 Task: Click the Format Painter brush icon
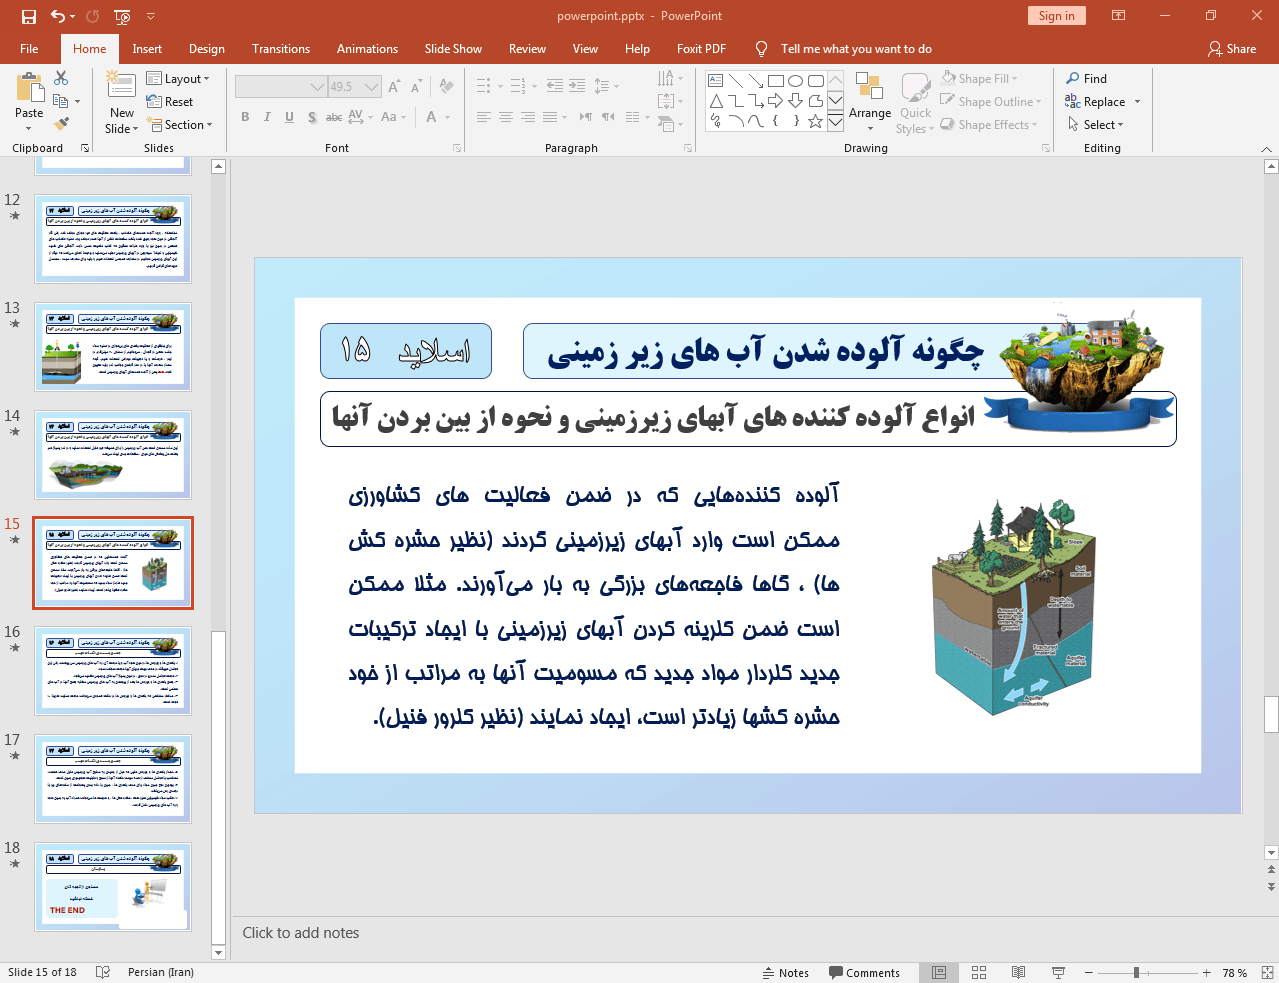tap(61, 124)
